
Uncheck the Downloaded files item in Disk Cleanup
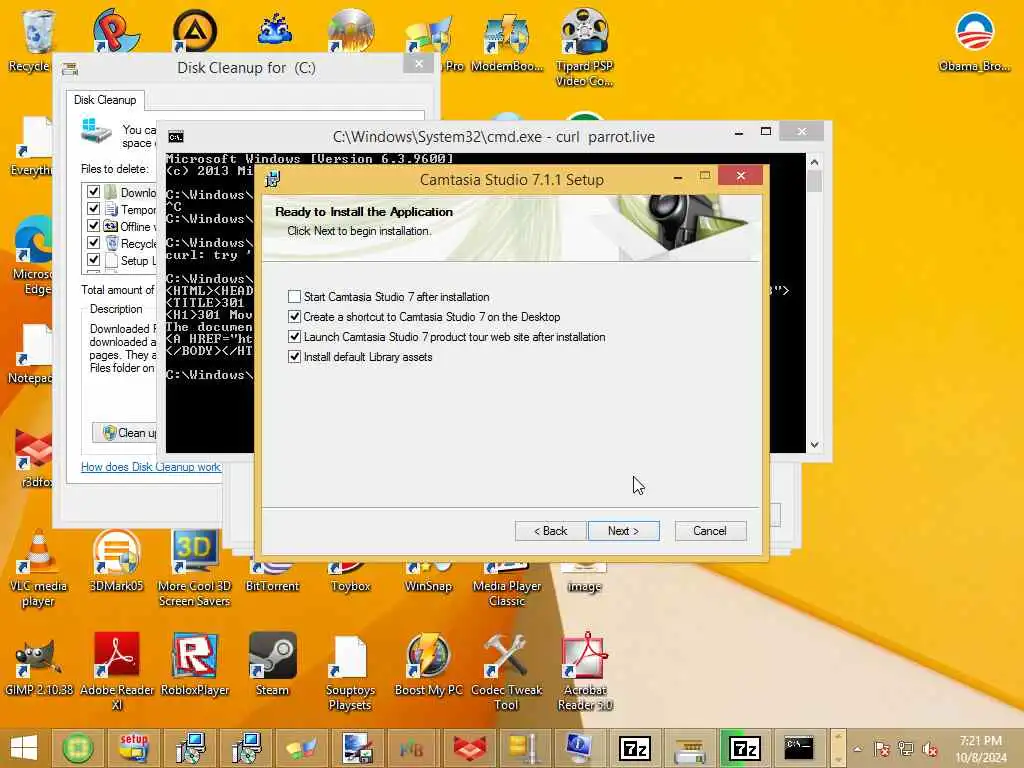coord(93,192)
